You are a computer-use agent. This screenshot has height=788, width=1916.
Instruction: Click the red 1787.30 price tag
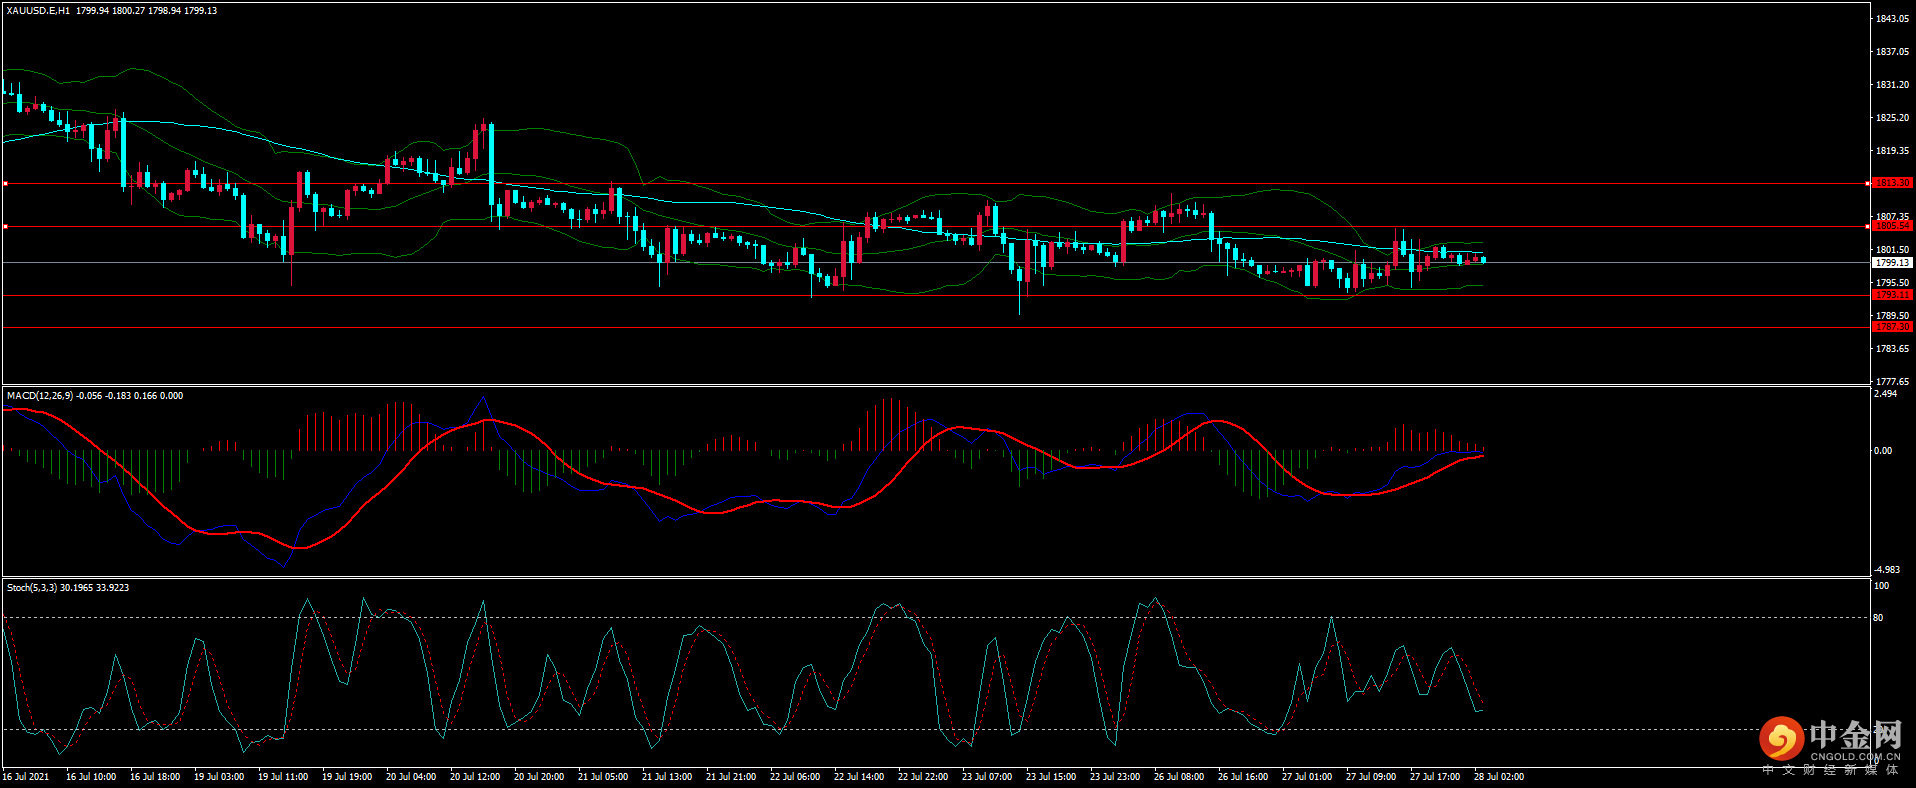point(1891,327)
